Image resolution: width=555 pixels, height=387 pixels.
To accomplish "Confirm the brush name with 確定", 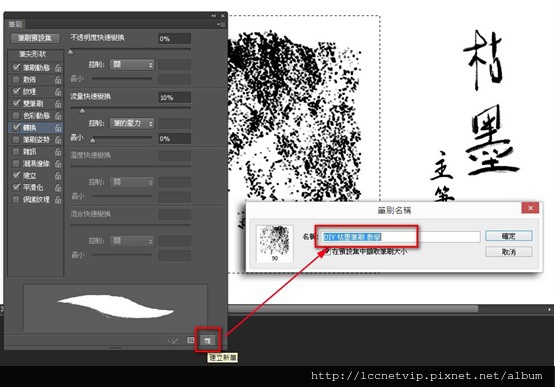I will (x=509, y=236).
